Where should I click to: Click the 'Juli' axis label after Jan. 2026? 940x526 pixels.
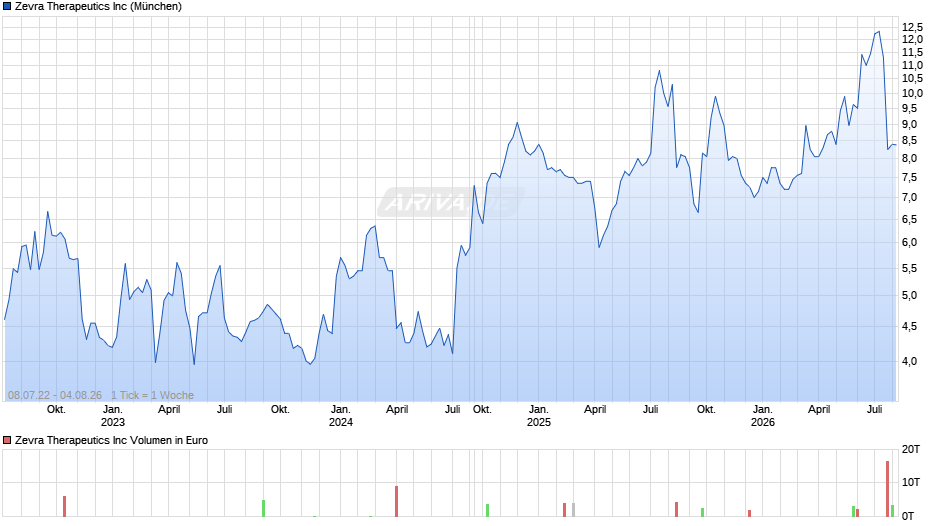(x=875, y=410)
